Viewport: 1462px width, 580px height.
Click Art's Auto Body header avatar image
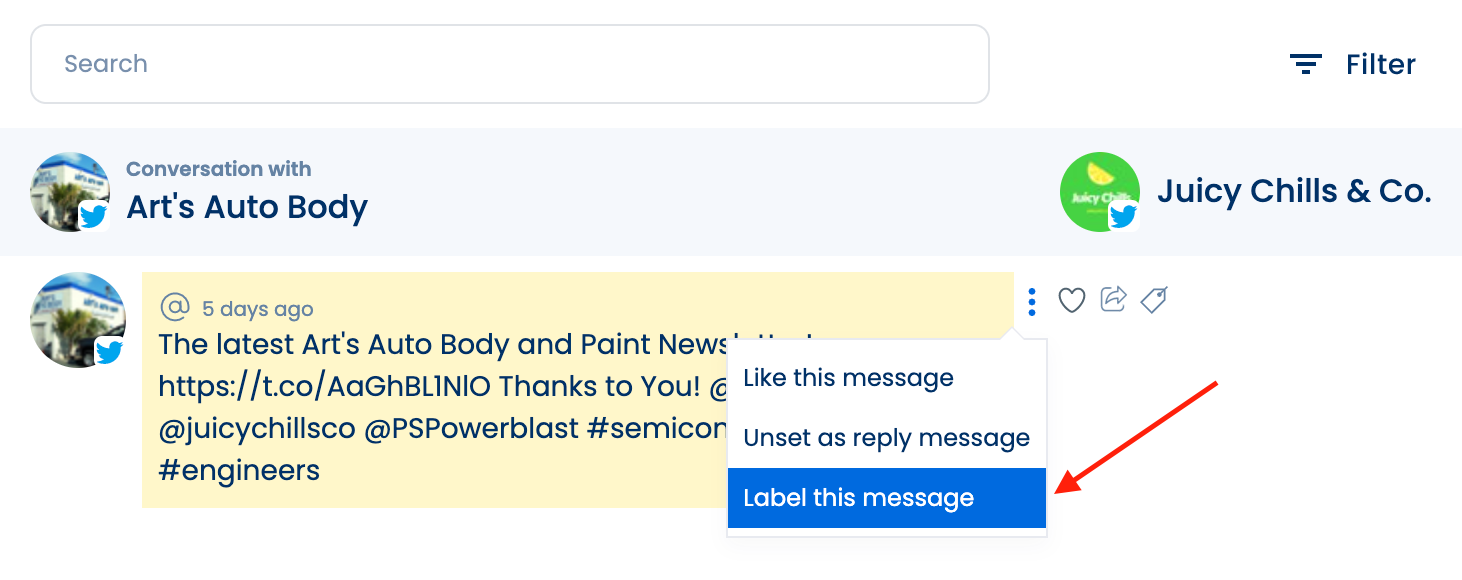pos(70,192)
